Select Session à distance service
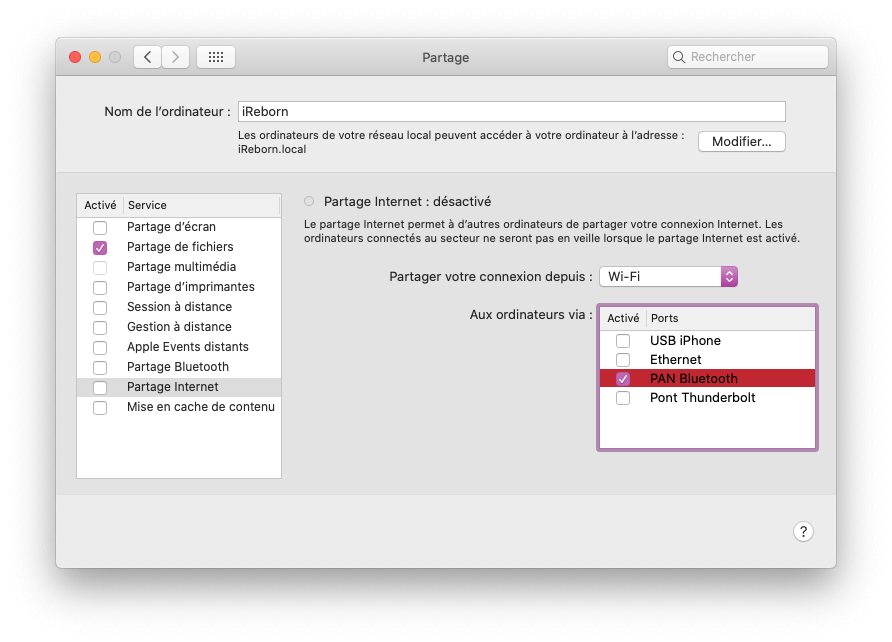 click(179, 307)
